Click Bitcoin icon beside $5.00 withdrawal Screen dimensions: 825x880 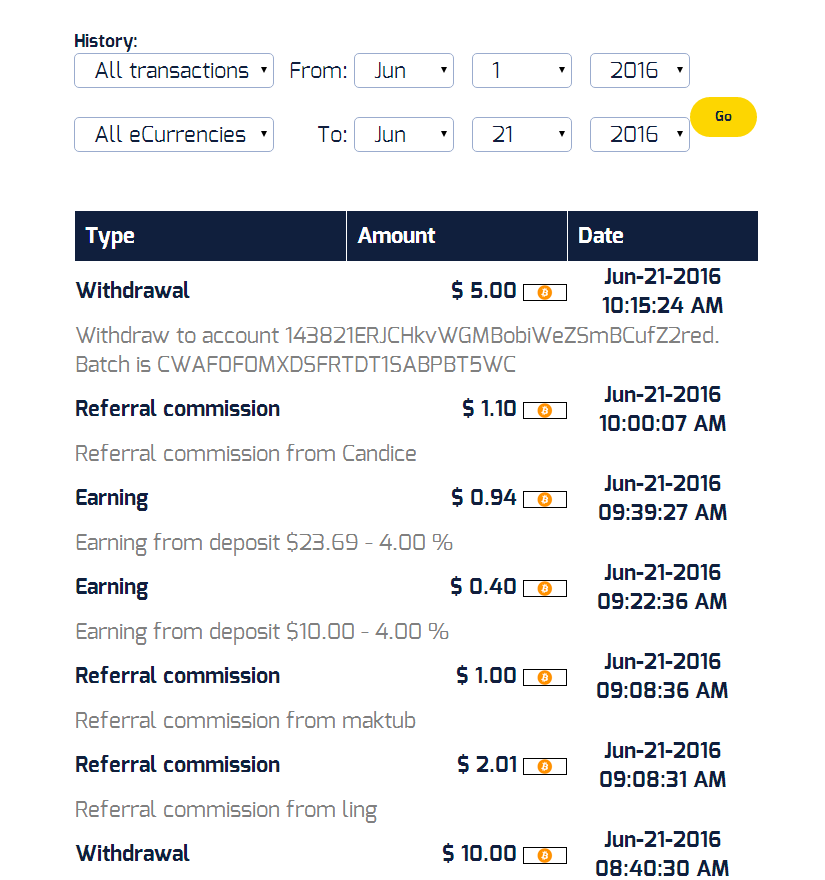pos(544,292)
